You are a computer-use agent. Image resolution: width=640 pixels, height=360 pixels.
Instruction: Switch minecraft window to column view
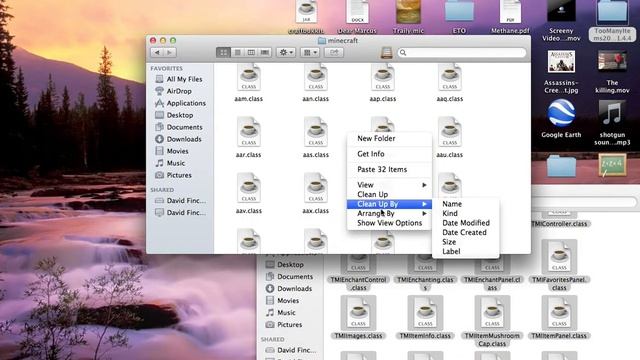pos(251,52)
